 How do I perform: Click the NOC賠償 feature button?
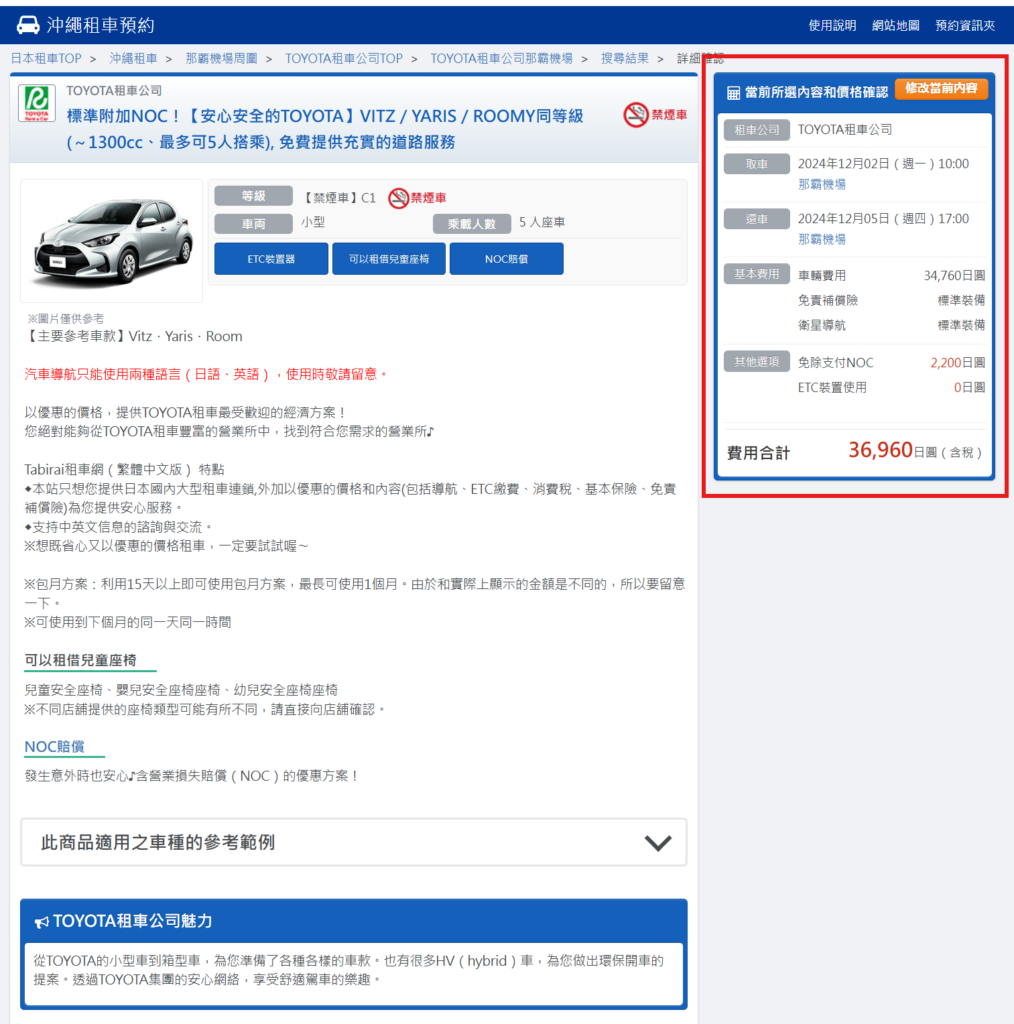click(506, 259)
